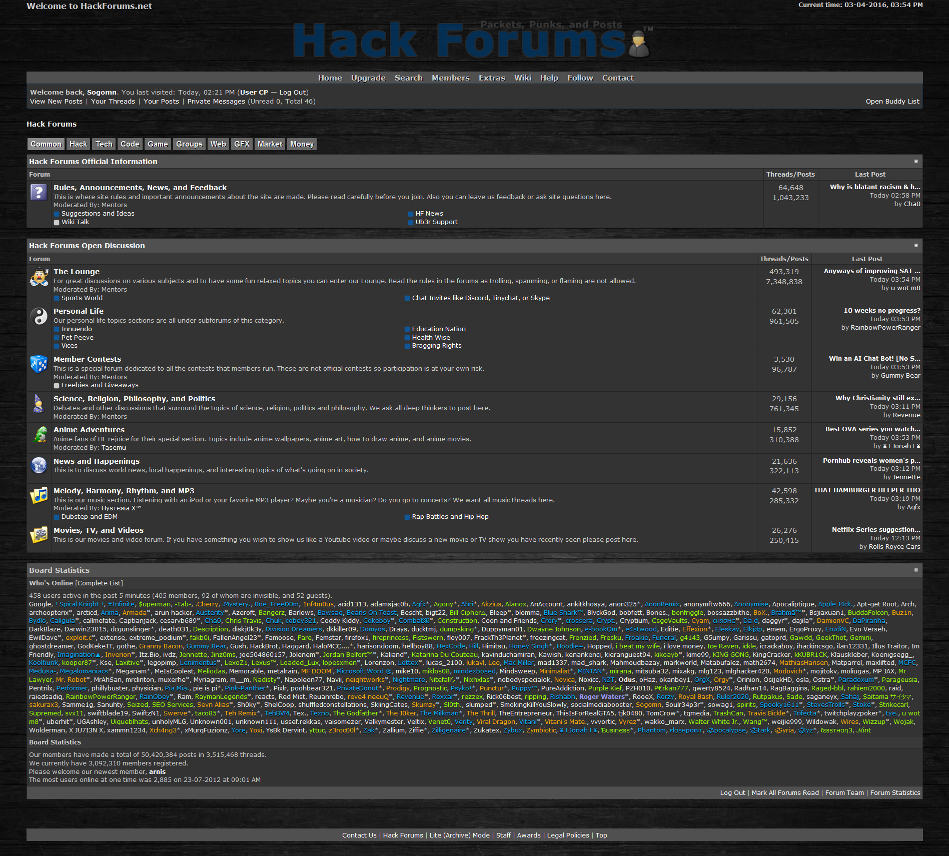Screen dimensions: 949x856
Task: Select the Game category tab
Action: click(157, 144)
